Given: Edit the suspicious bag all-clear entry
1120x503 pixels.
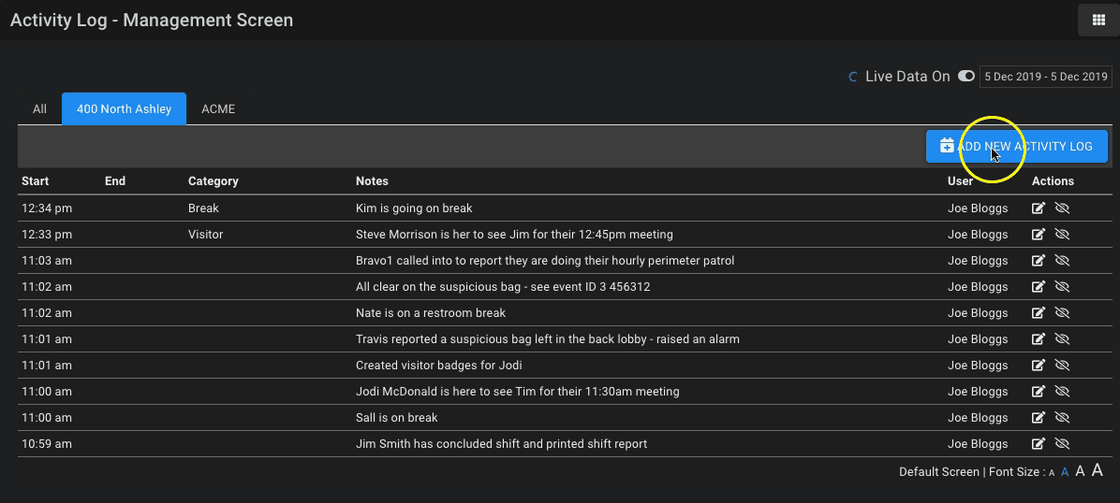Looking at the screenshot, I should [1039, 287].
